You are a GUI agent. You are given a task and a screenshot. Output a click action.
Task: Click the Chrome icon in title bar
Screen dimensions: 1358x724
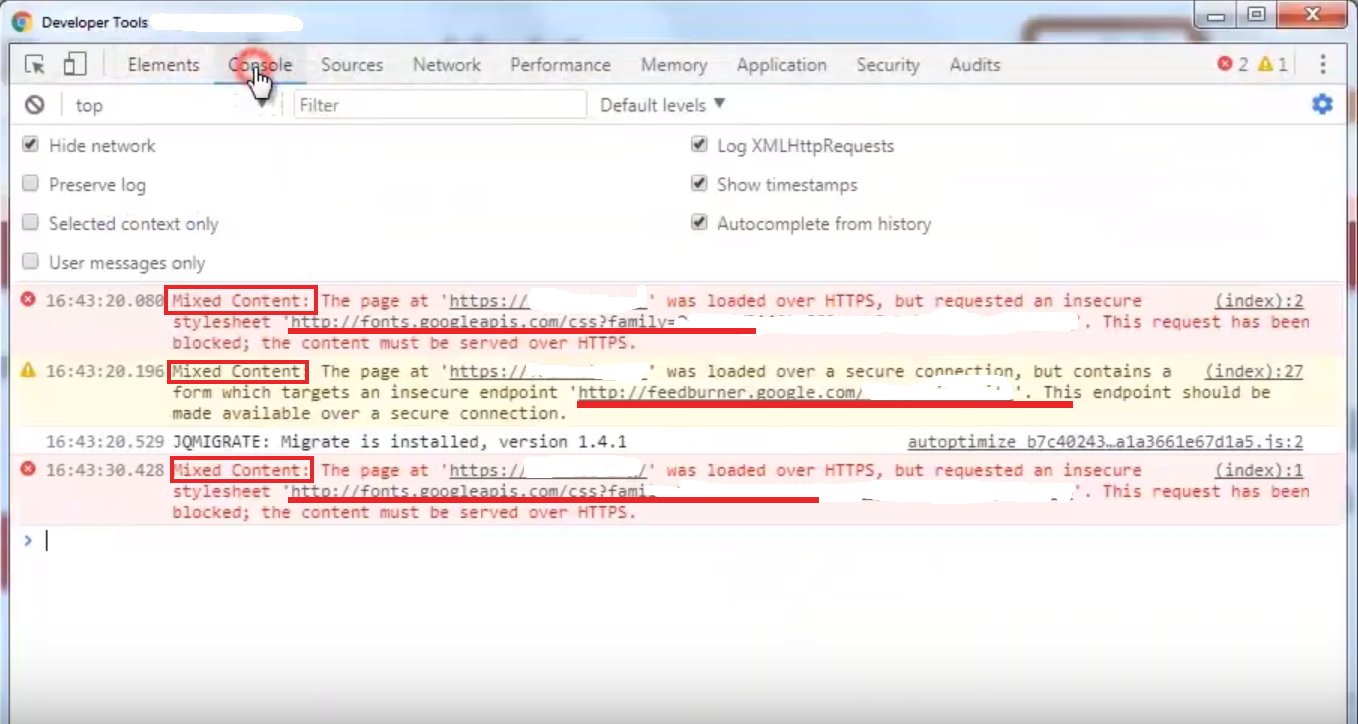tap(21, 21)
